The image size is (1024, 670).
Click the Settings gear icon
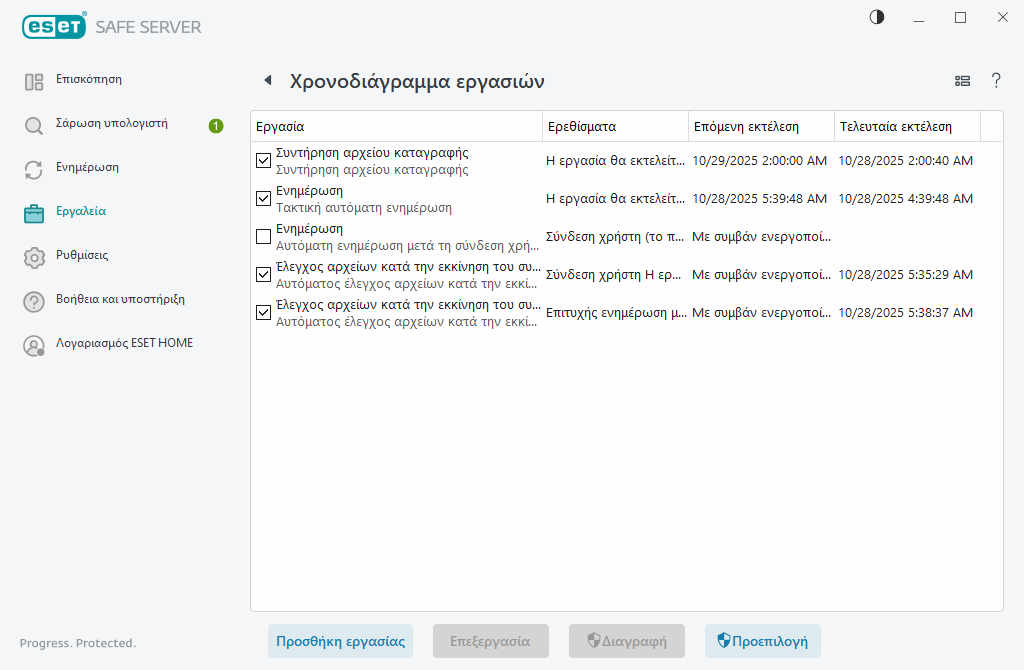tap(34, 257)
